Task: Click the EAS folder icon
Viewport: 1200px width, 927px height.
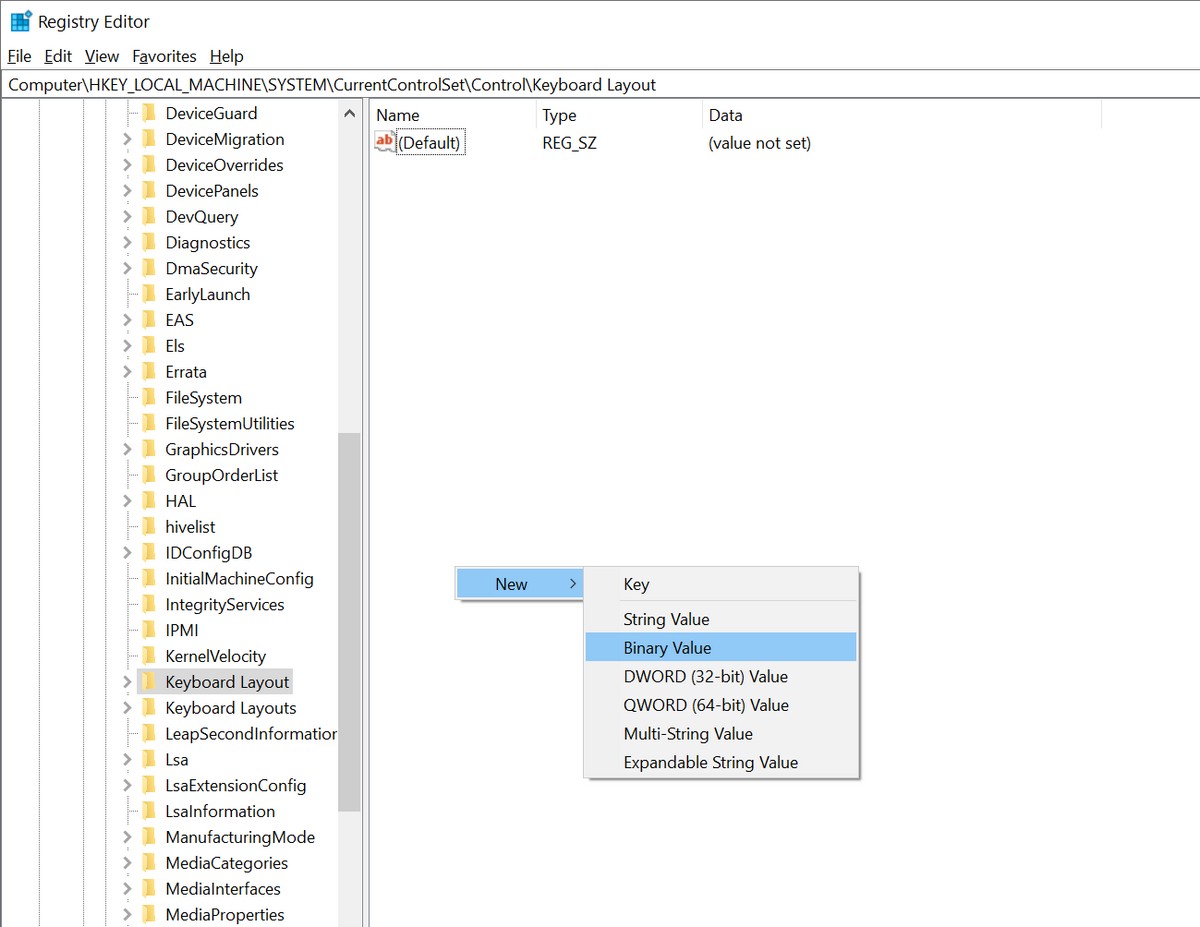Action: 148,320
